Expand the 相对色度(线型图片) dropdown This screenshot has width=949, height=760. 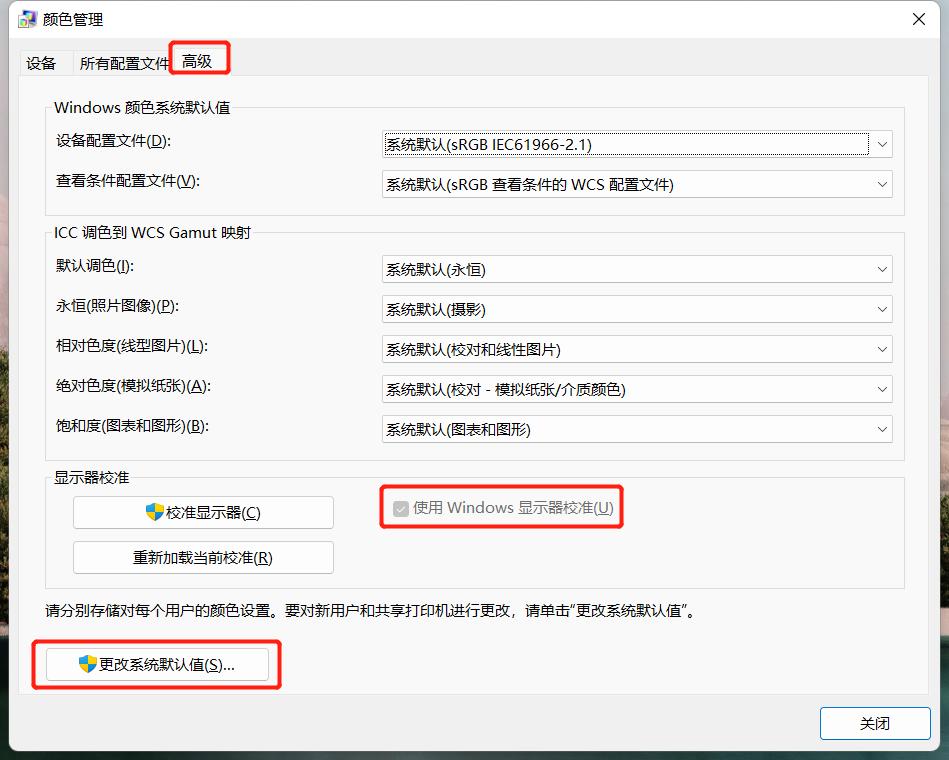click(881, 348)
